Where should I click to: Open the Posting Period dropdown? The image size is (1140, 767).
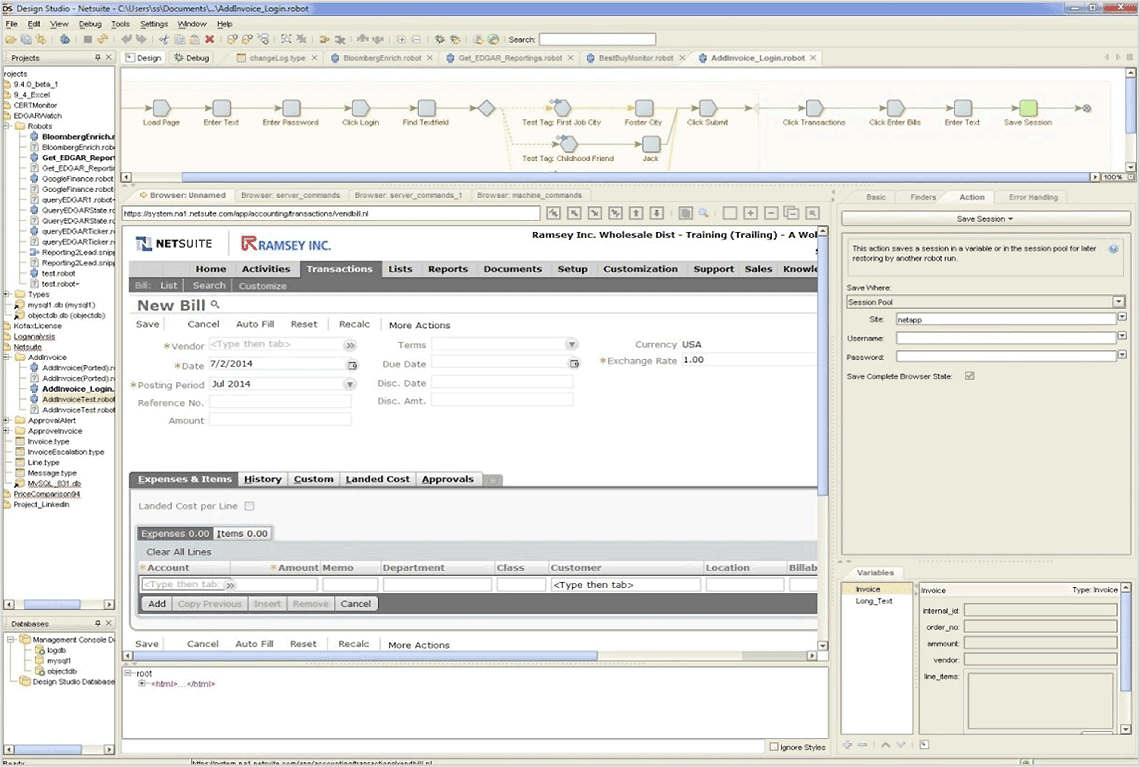pos(350,384)
